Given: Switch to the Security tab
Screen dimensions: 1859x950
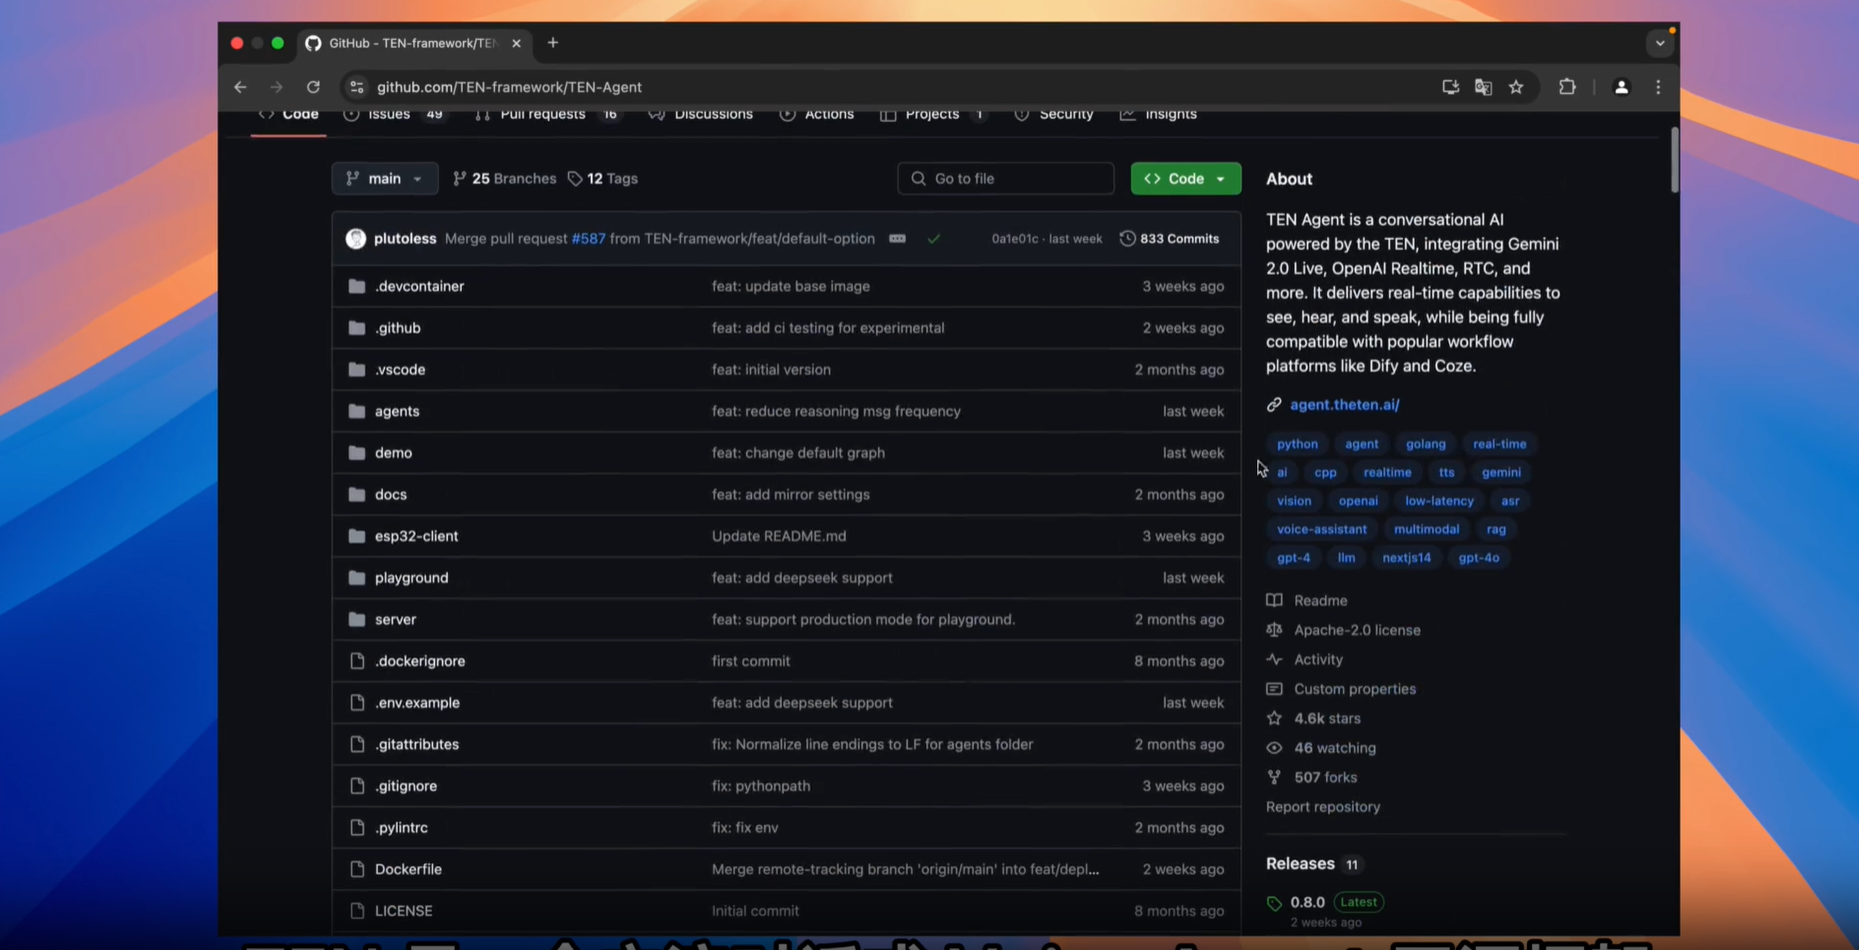Looking at the screenshot, I should click(x=1053, y=114).
